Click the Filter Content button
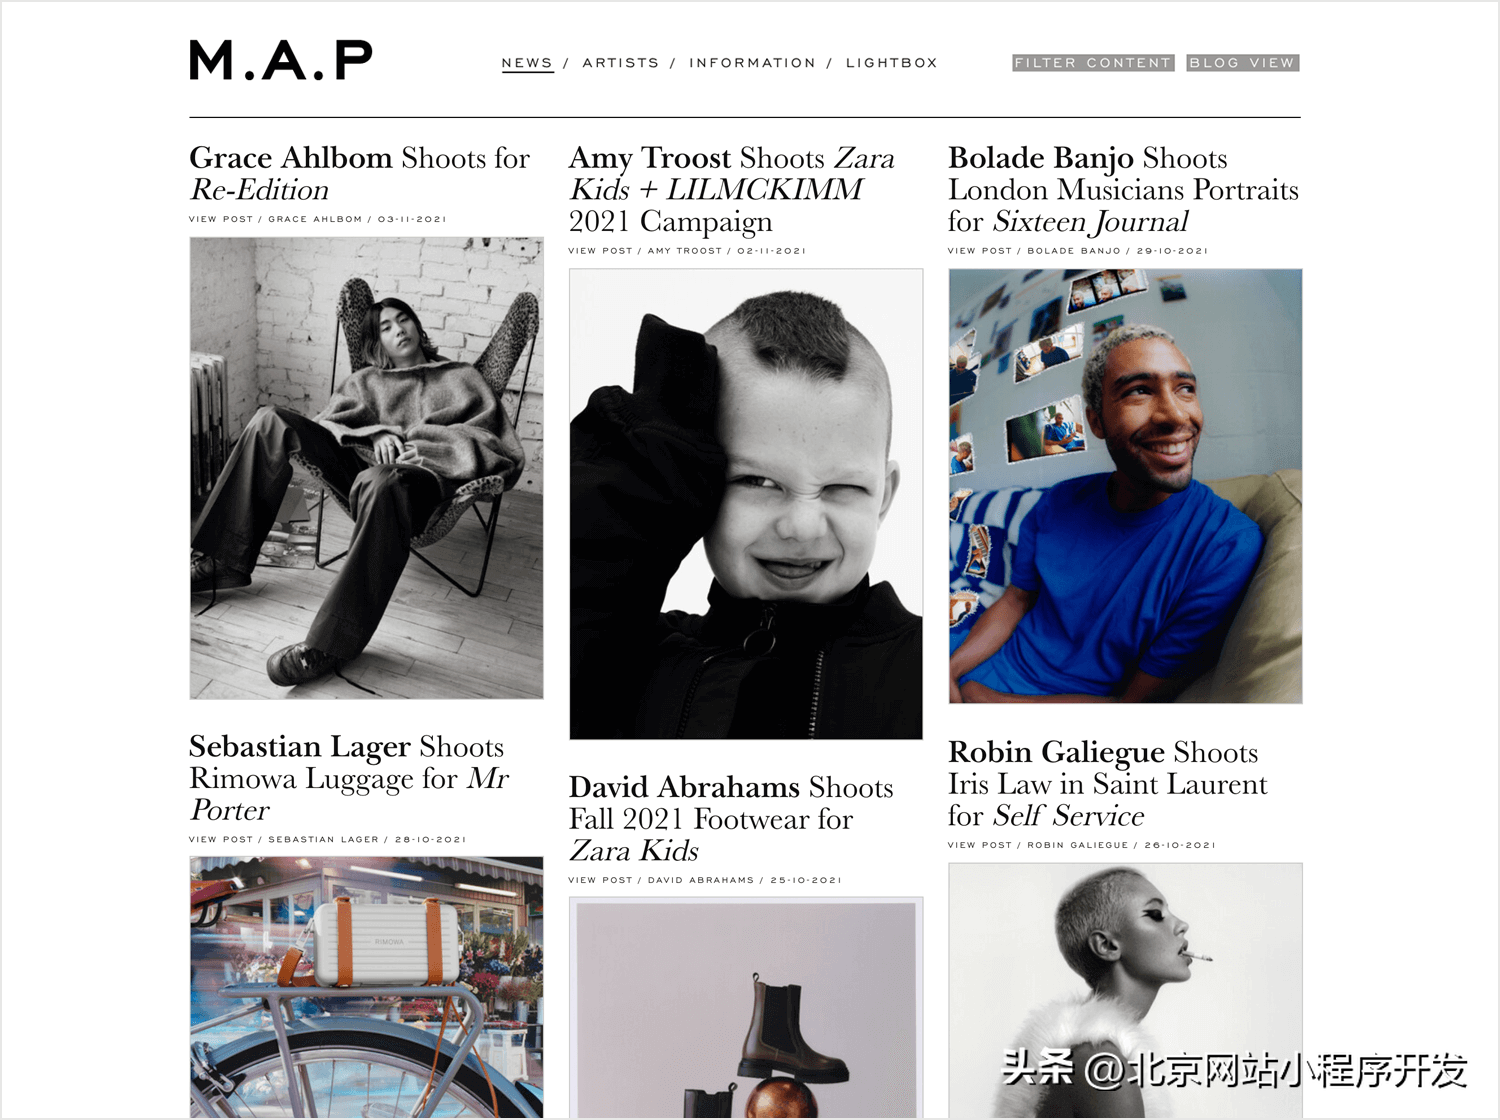 coord(1093,63)
